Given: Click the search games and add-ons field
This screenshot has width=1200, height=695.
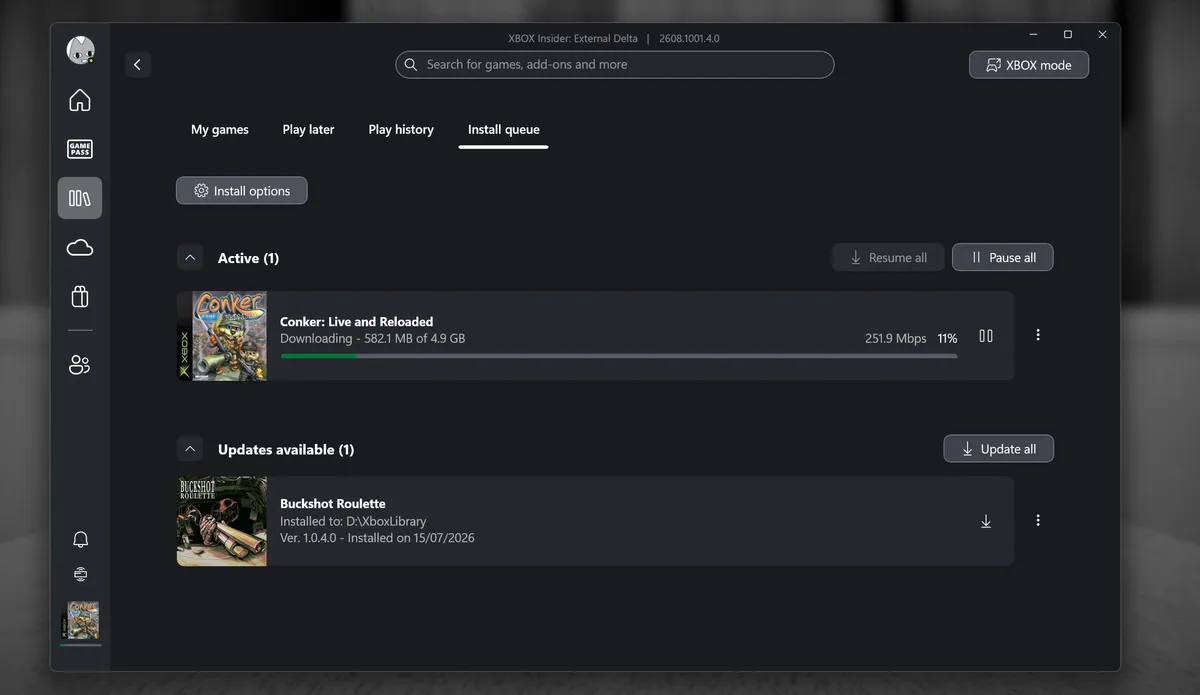Looking at the screenshot, I should tap(615, 65).
